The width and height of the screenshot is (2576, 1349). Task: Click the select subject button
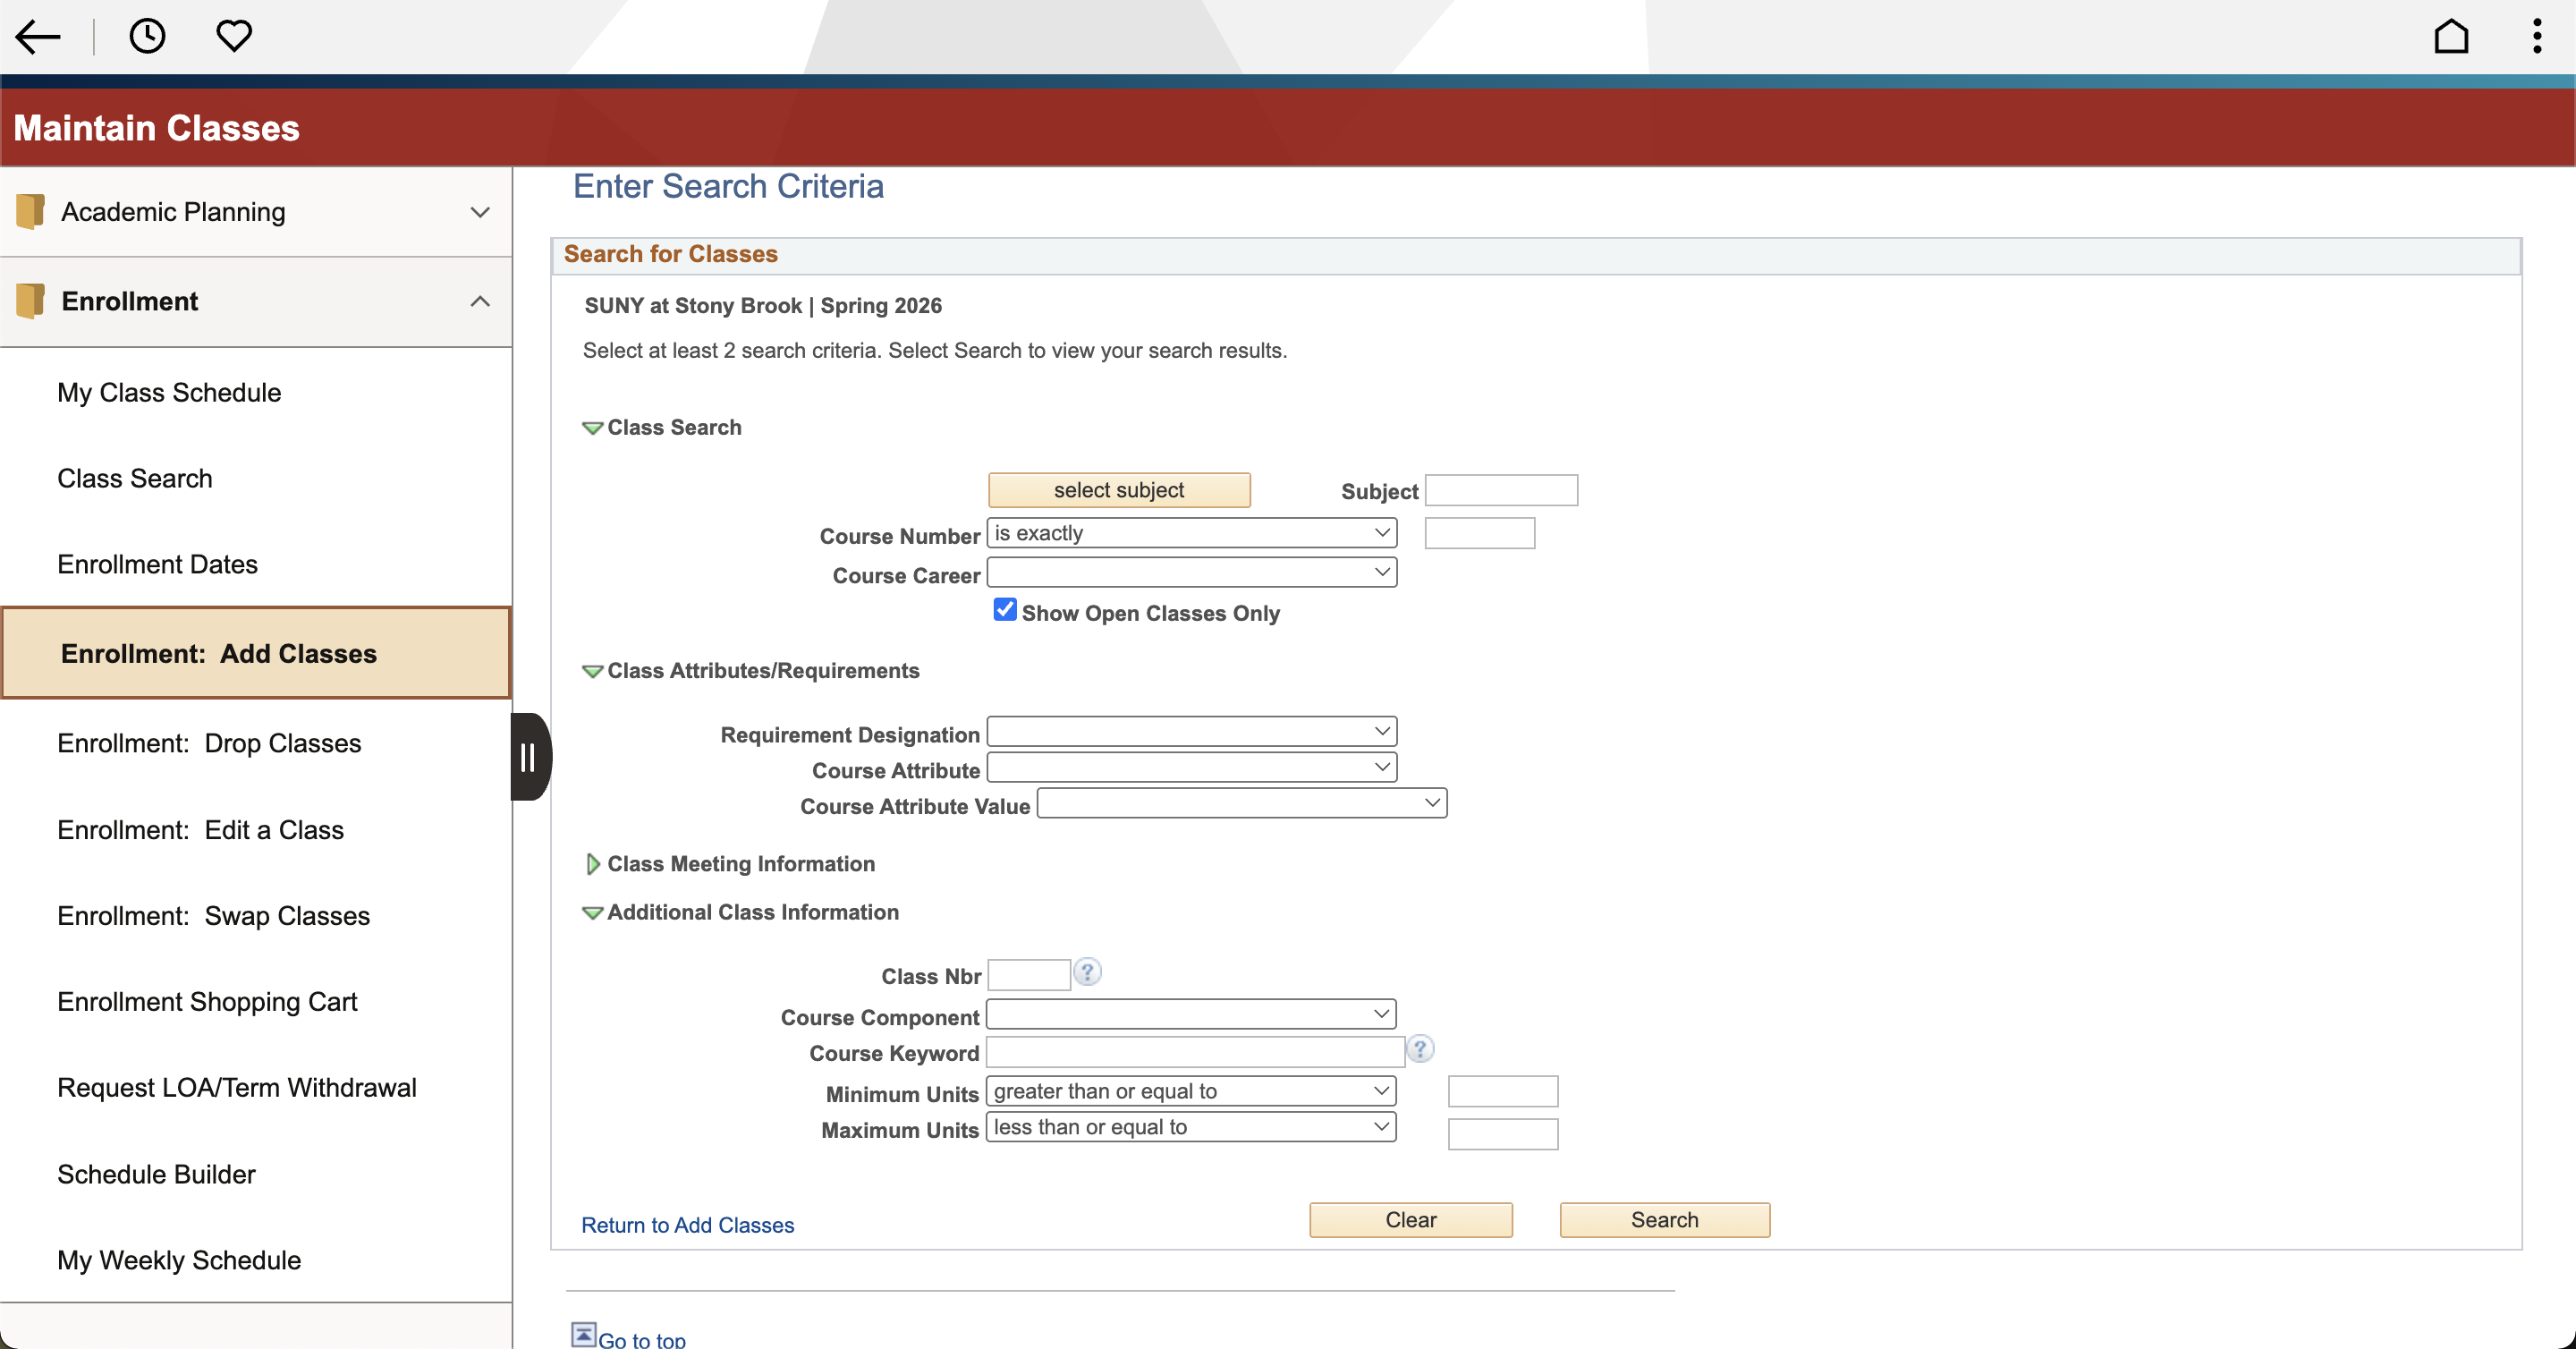(x=1119, y=490)
